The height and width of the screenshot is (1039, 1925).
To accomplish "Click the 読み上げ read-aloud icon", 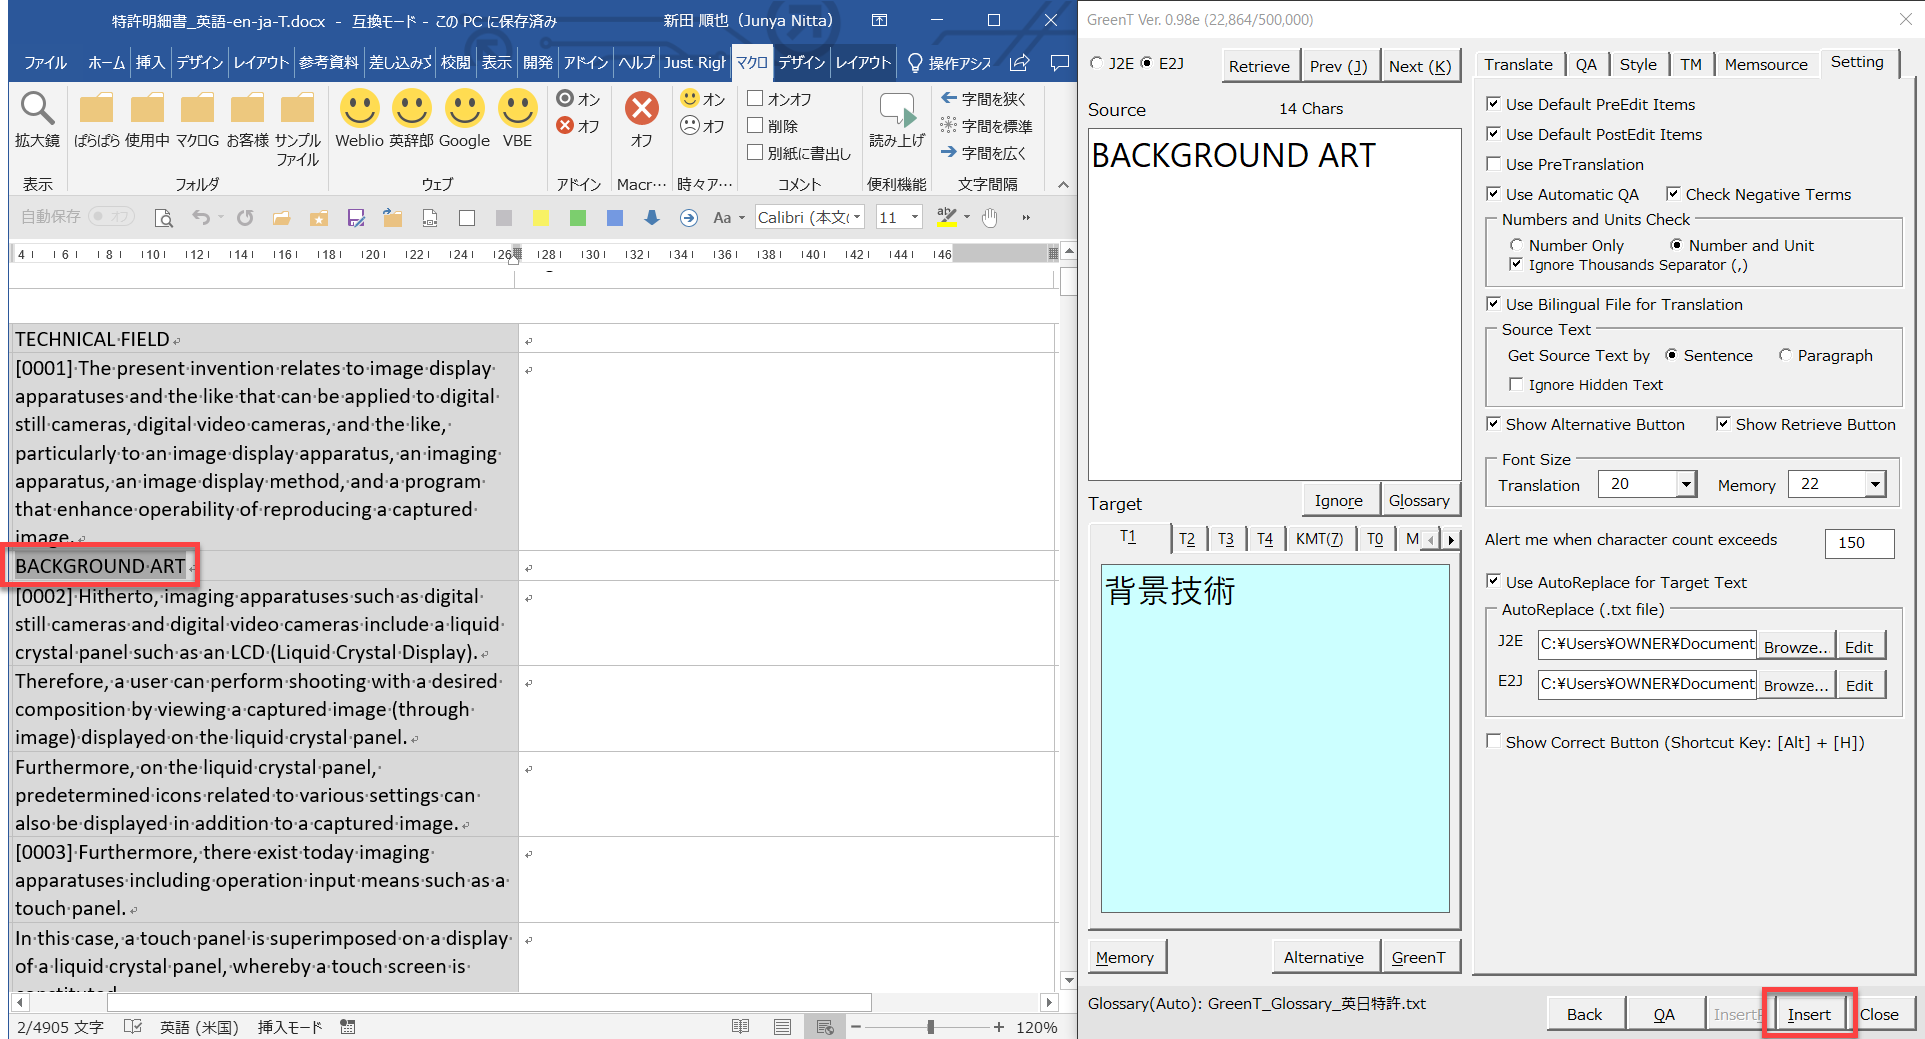I will [896, 110].
